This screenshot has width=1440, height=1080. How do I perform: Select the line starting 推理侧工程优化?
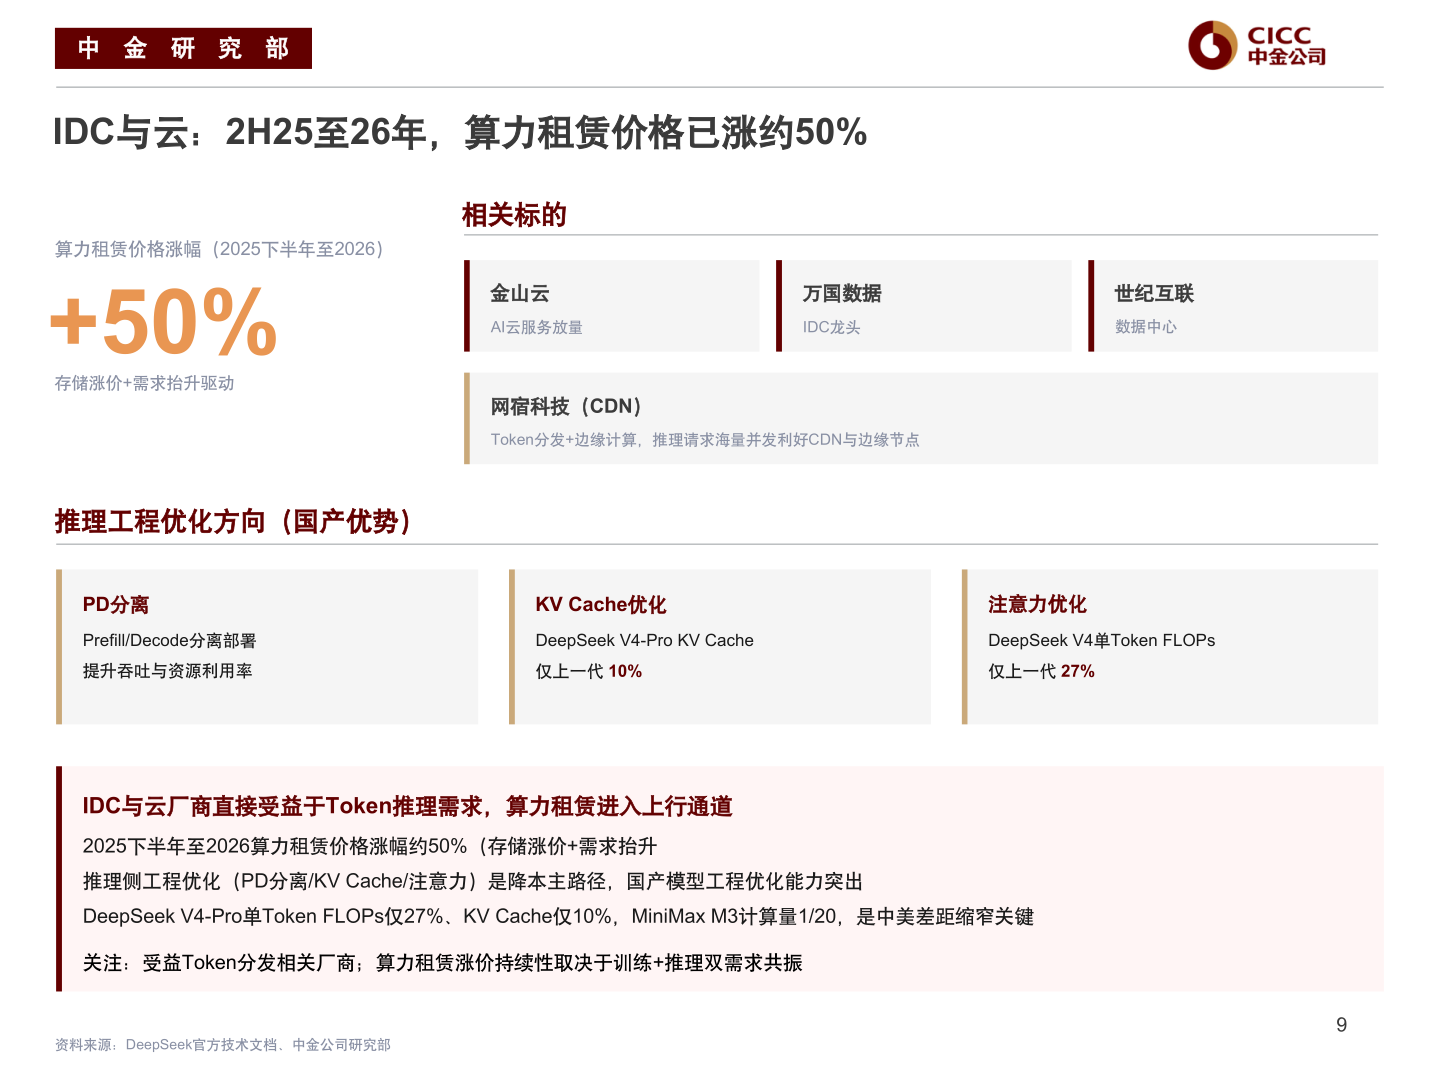tap(473, 881)
